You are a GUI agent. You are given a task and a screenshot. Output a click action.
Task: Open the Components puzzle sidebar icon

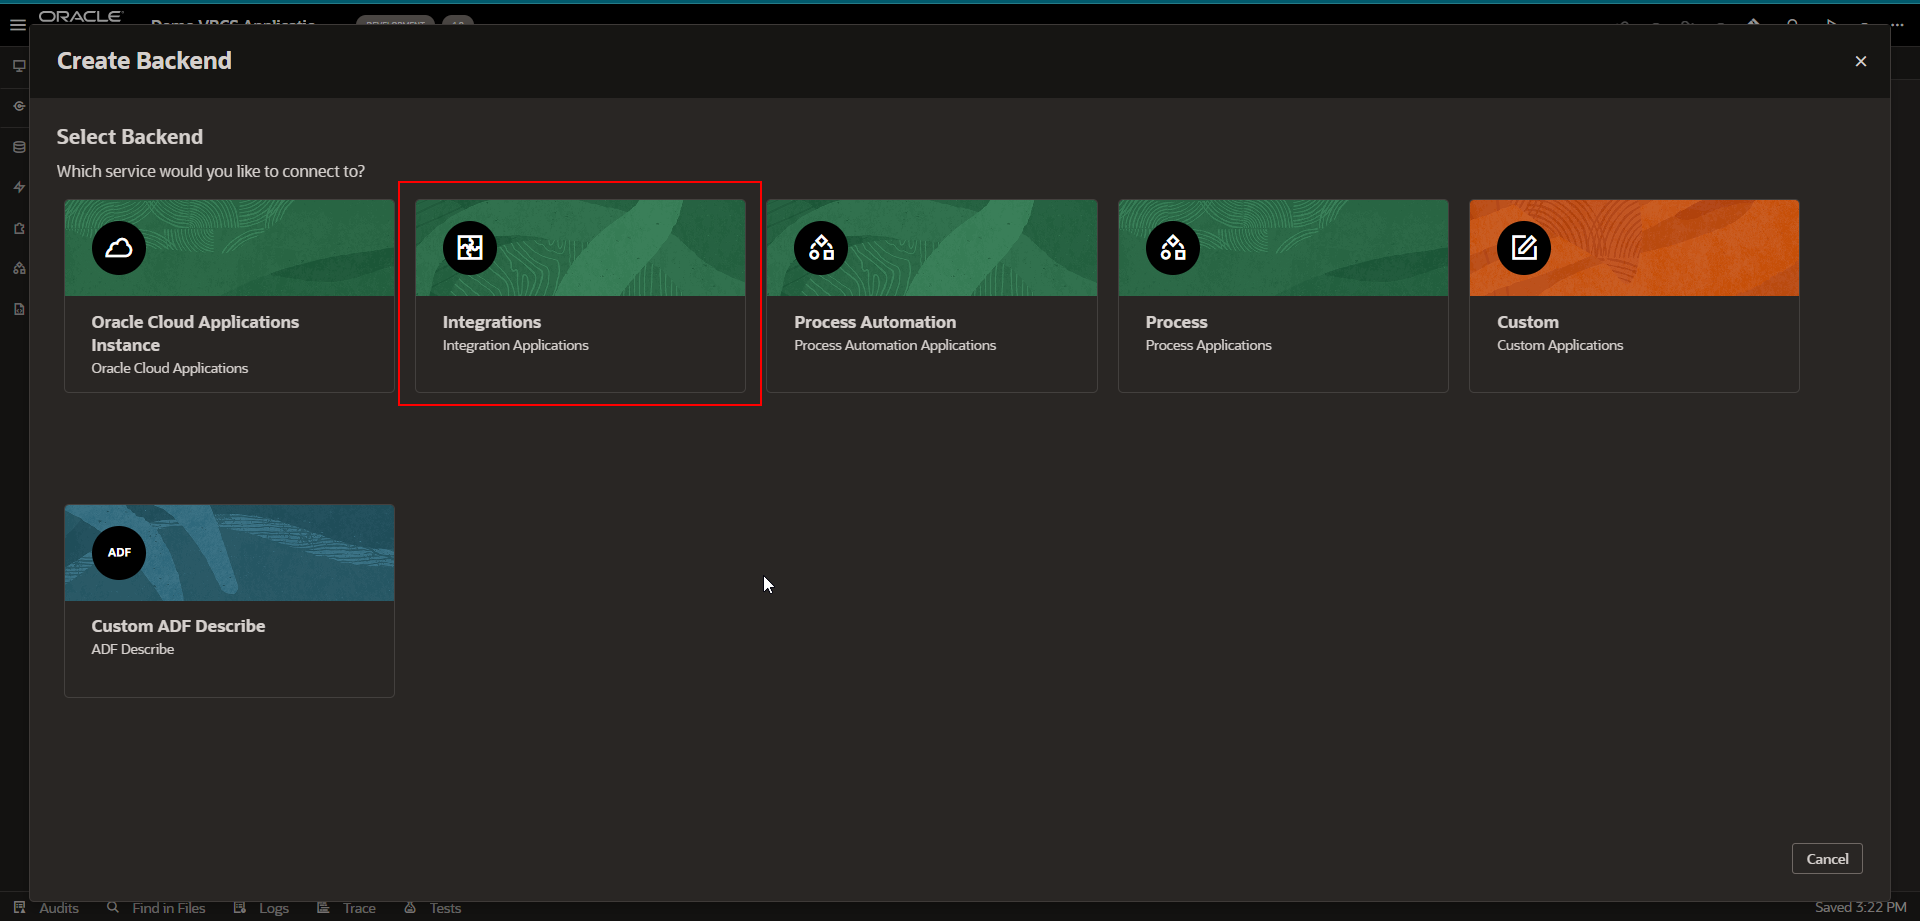tap(19, 228)
